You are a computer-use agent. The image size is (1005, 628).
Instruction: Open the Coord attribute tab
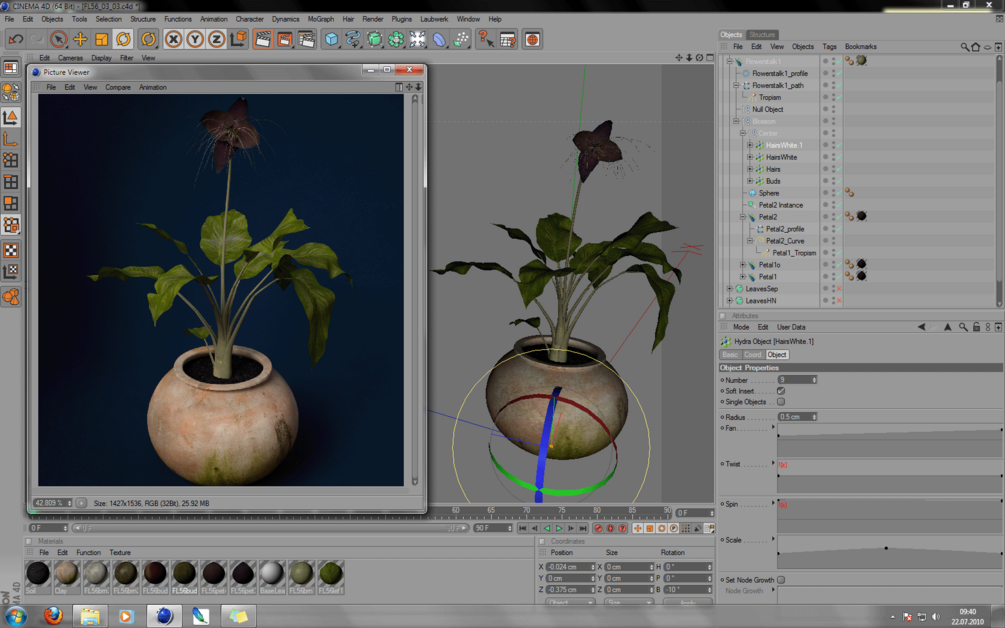(752, 354)
